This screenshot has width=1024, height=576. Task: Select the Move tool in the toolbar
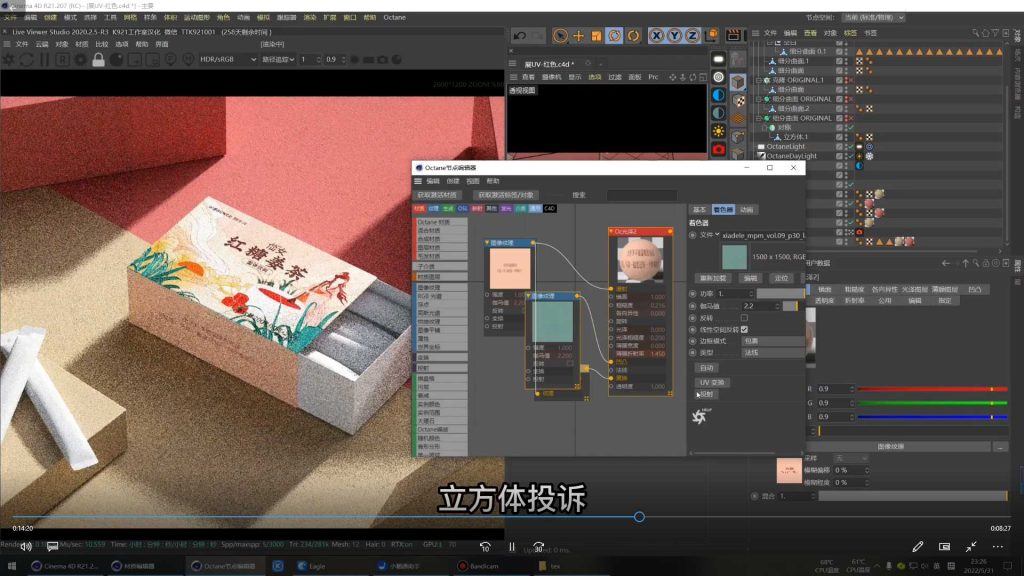click(x=579, y=33)
